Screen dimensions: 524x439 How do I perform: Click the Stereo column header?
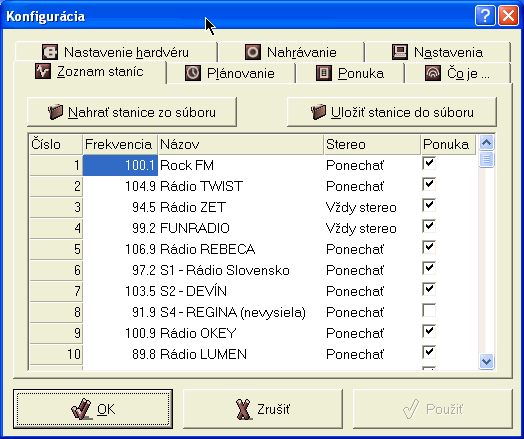[372, 145]
